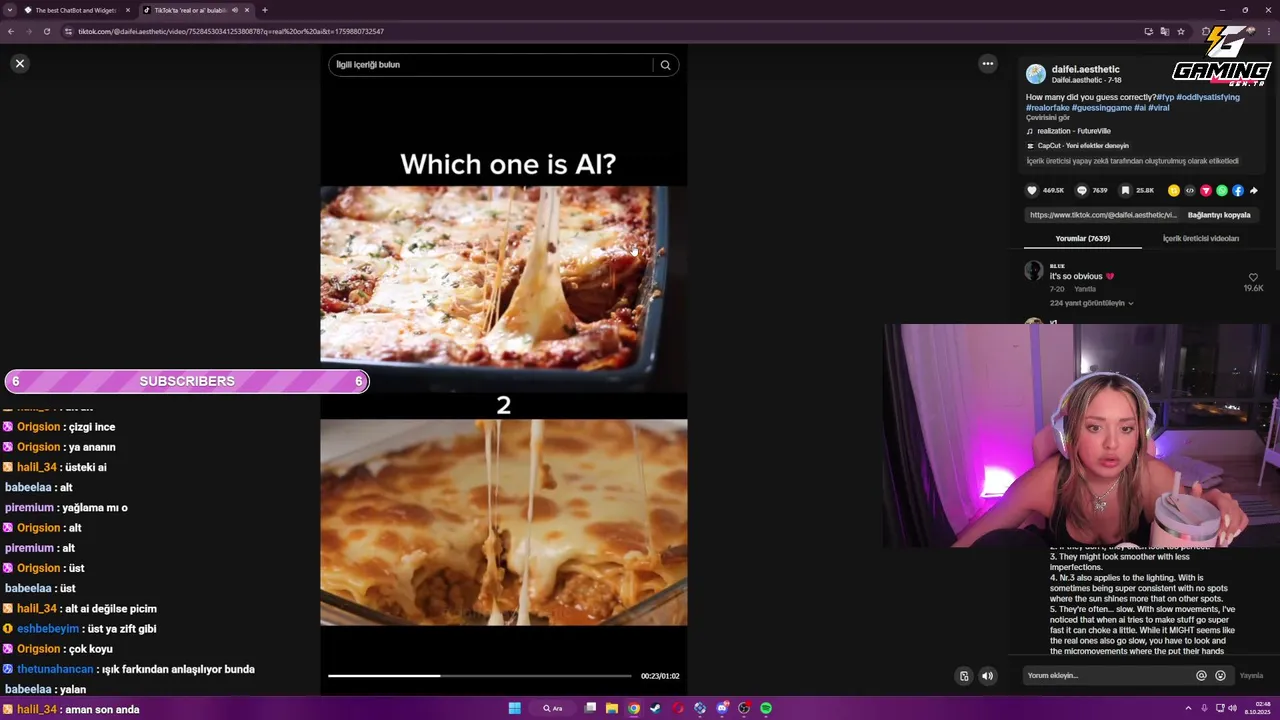Image resolution: width=1280 pixels, height=720 pixels.
Task: Share via the red send-to-friends icon
Action: point(1206,190)
